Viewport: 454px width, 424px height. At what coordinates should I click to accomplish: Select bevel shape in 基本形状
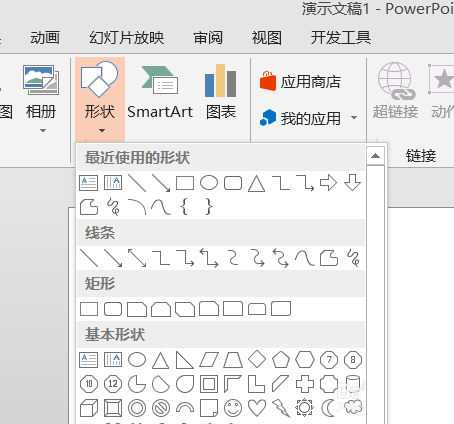coord(113,408)
